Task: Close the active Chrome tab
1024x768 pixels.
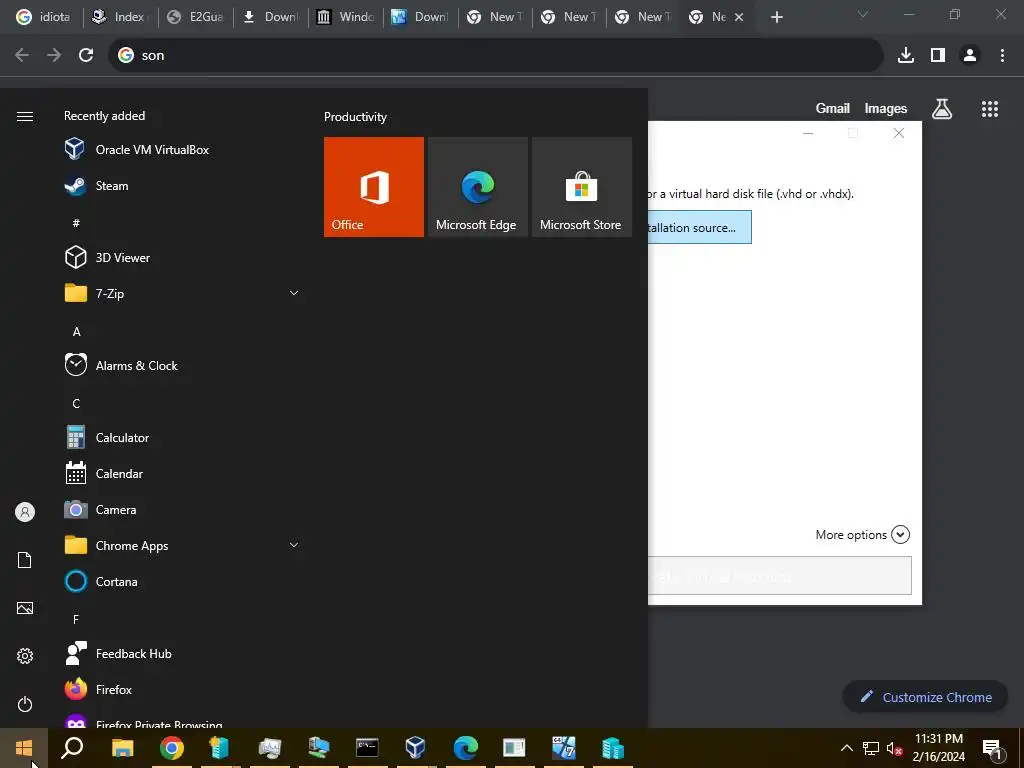Action: (739, 18)
